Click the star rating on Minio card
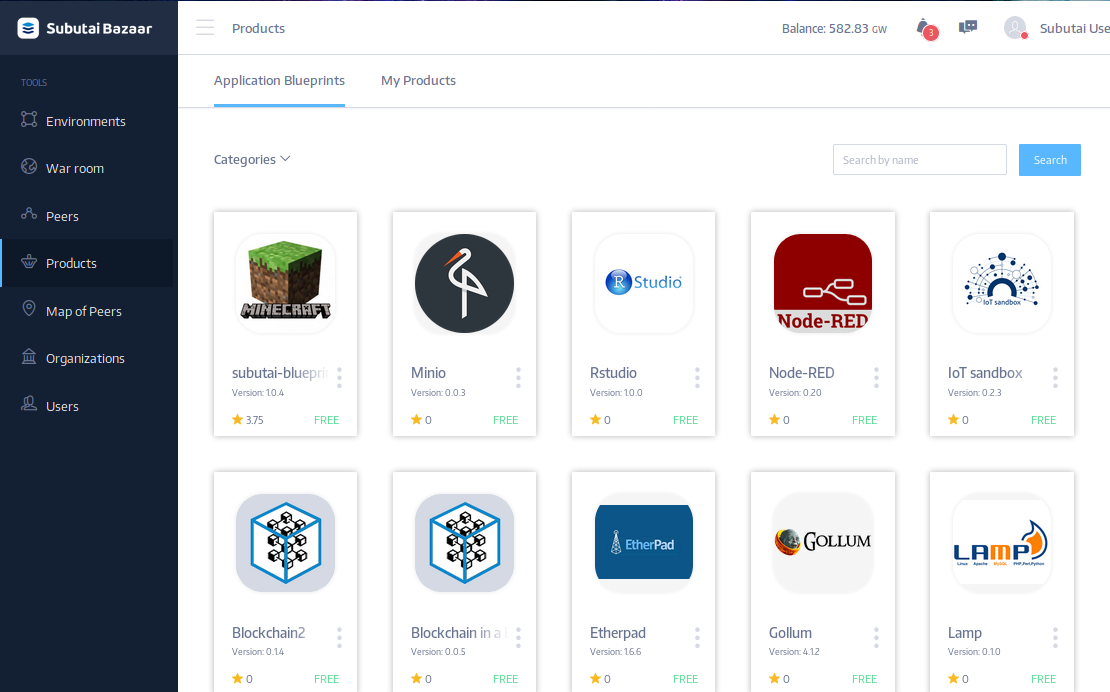 pos(421,420)
